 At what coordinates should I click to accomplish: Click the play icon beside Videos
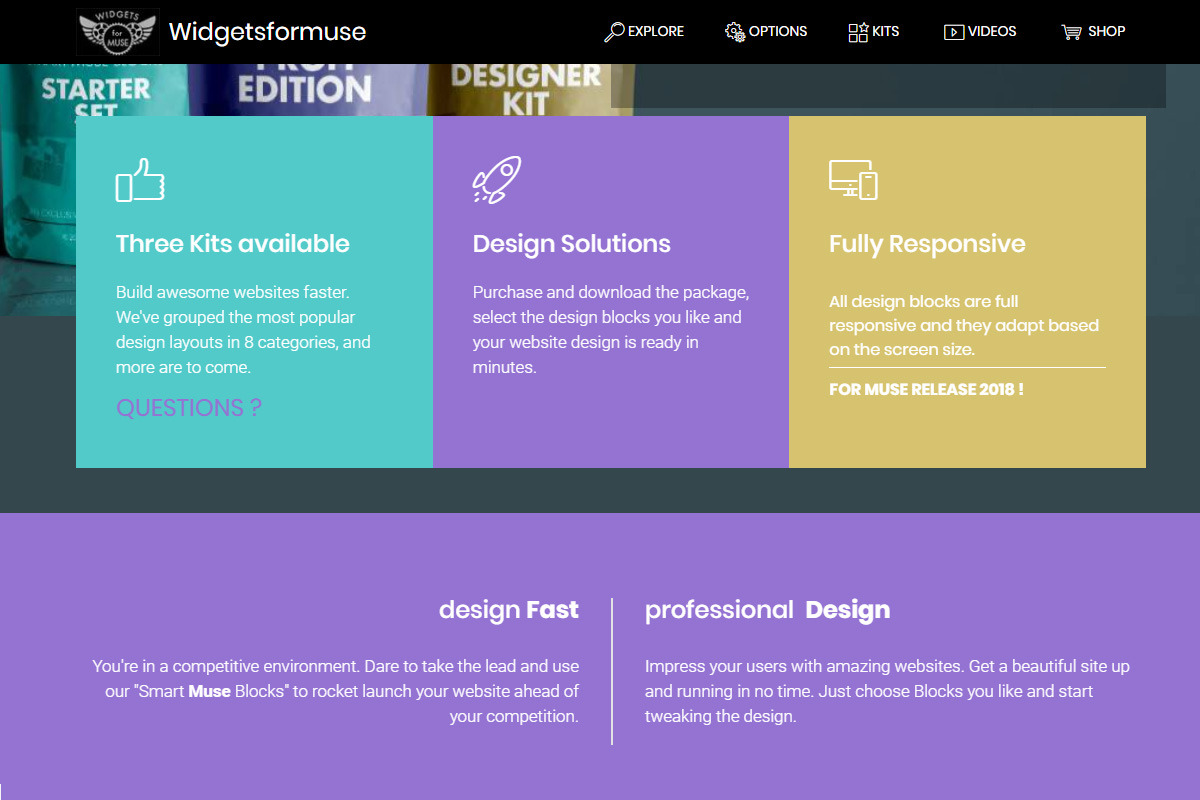[x=954, y=32]
